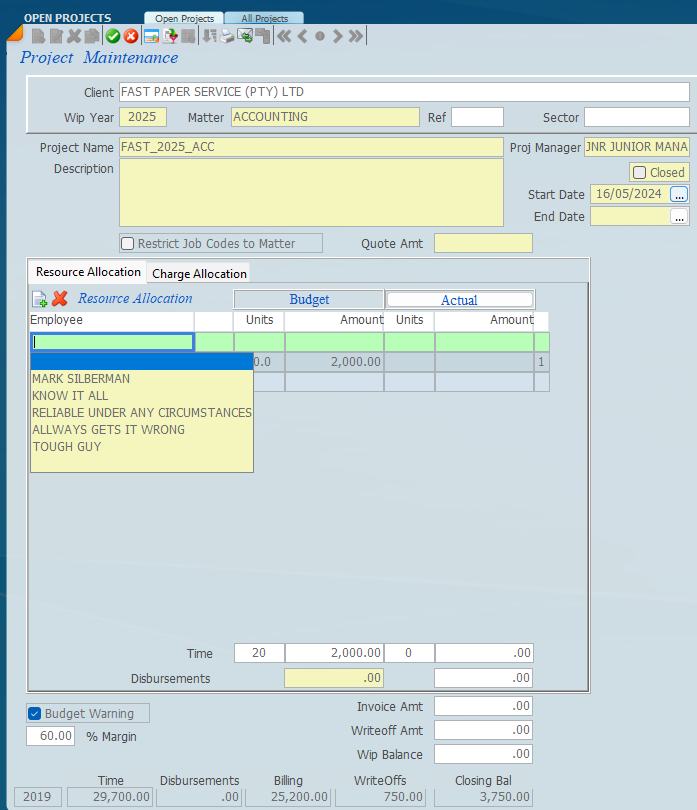Click the green checkmark save icon

pos(113,36)
